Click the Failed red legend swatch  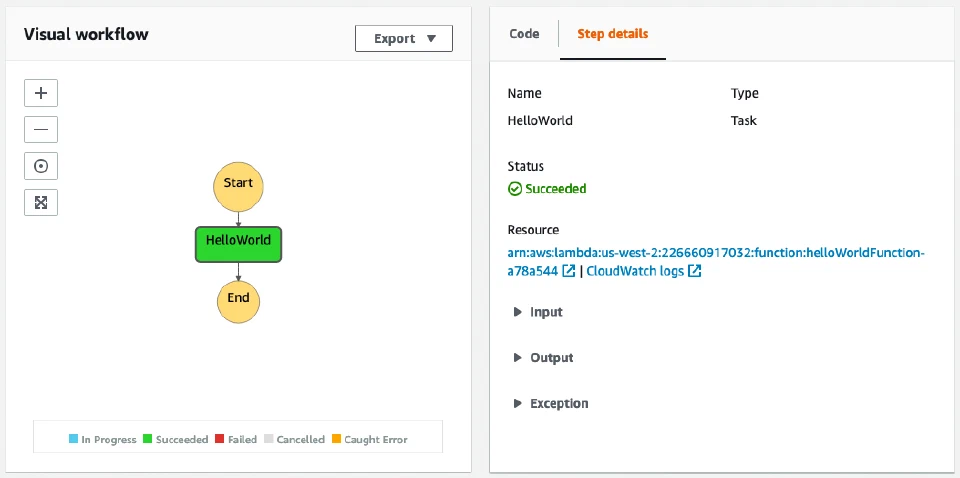point(219,439)
